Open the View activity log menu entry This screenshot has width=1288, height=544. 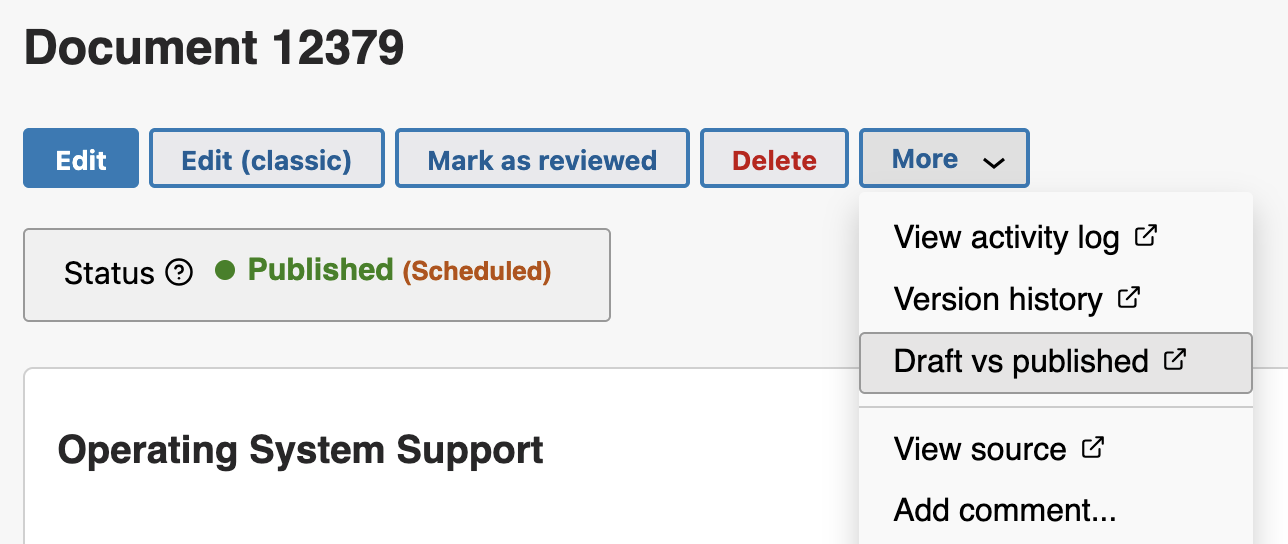coord(1006,238)
